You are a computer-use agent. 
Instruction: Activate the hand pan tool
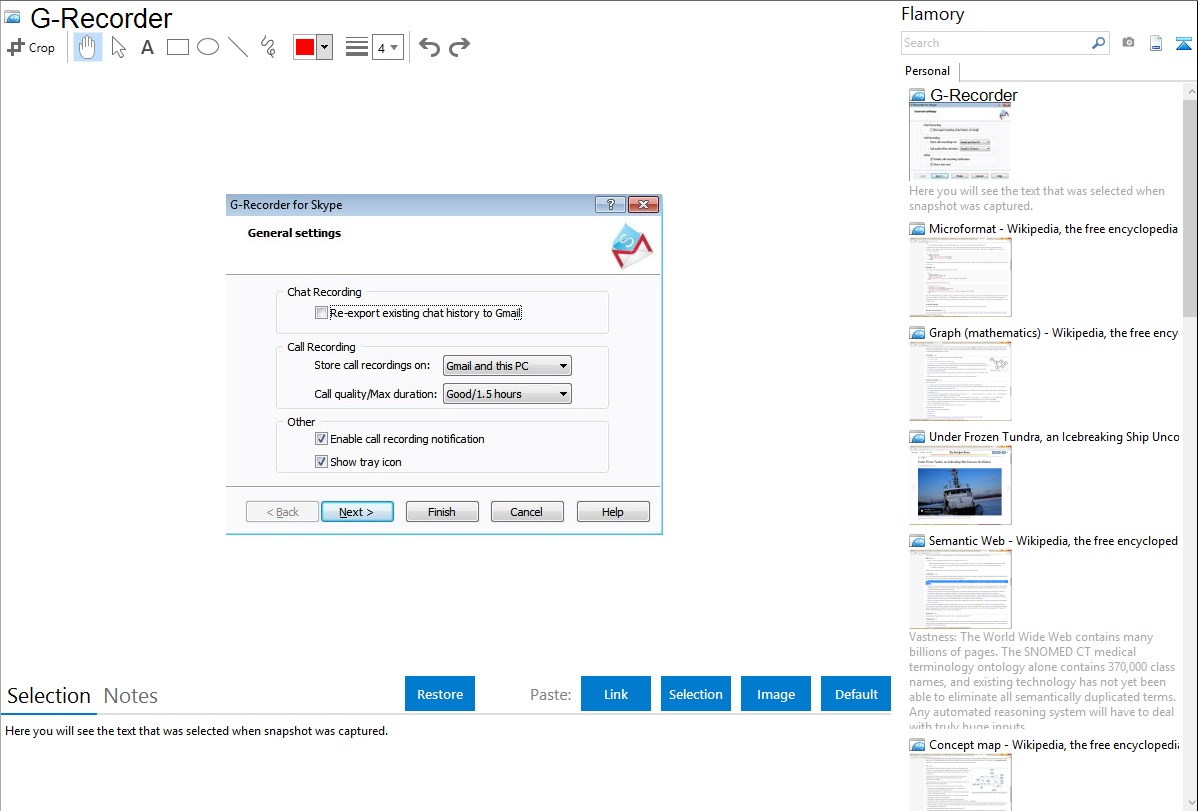tap(88, 47)
